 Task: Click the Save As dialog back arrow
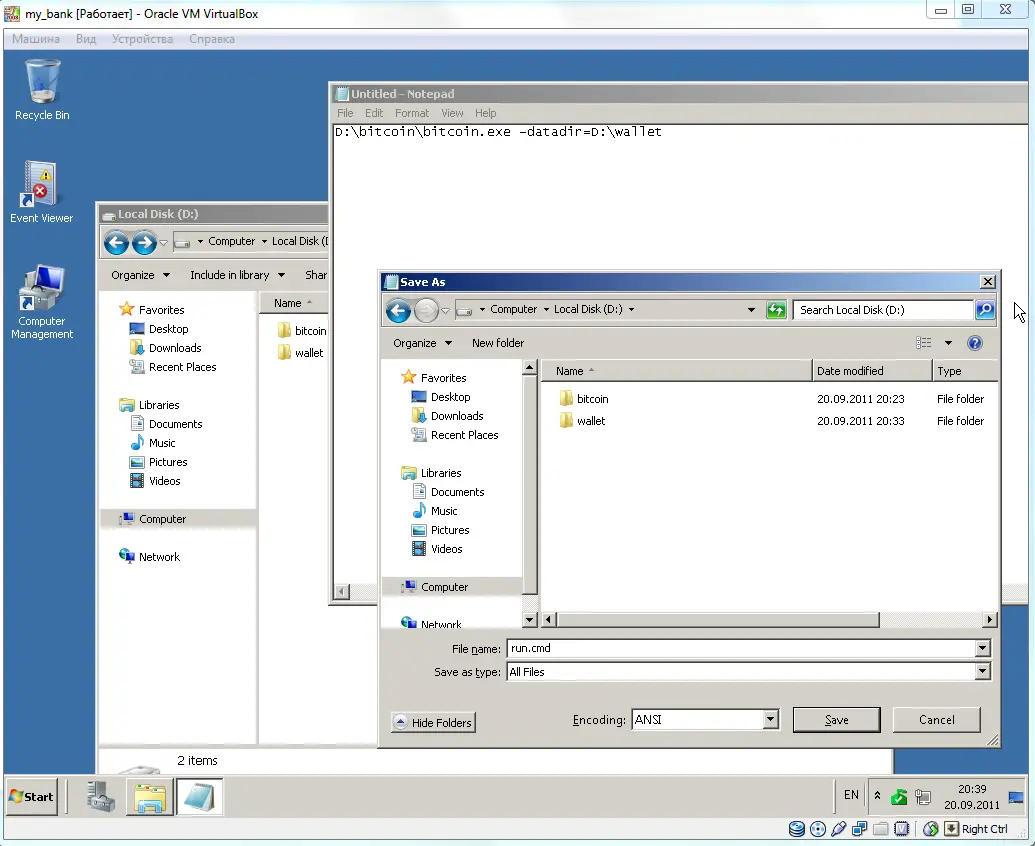click(x=398, y=311)
